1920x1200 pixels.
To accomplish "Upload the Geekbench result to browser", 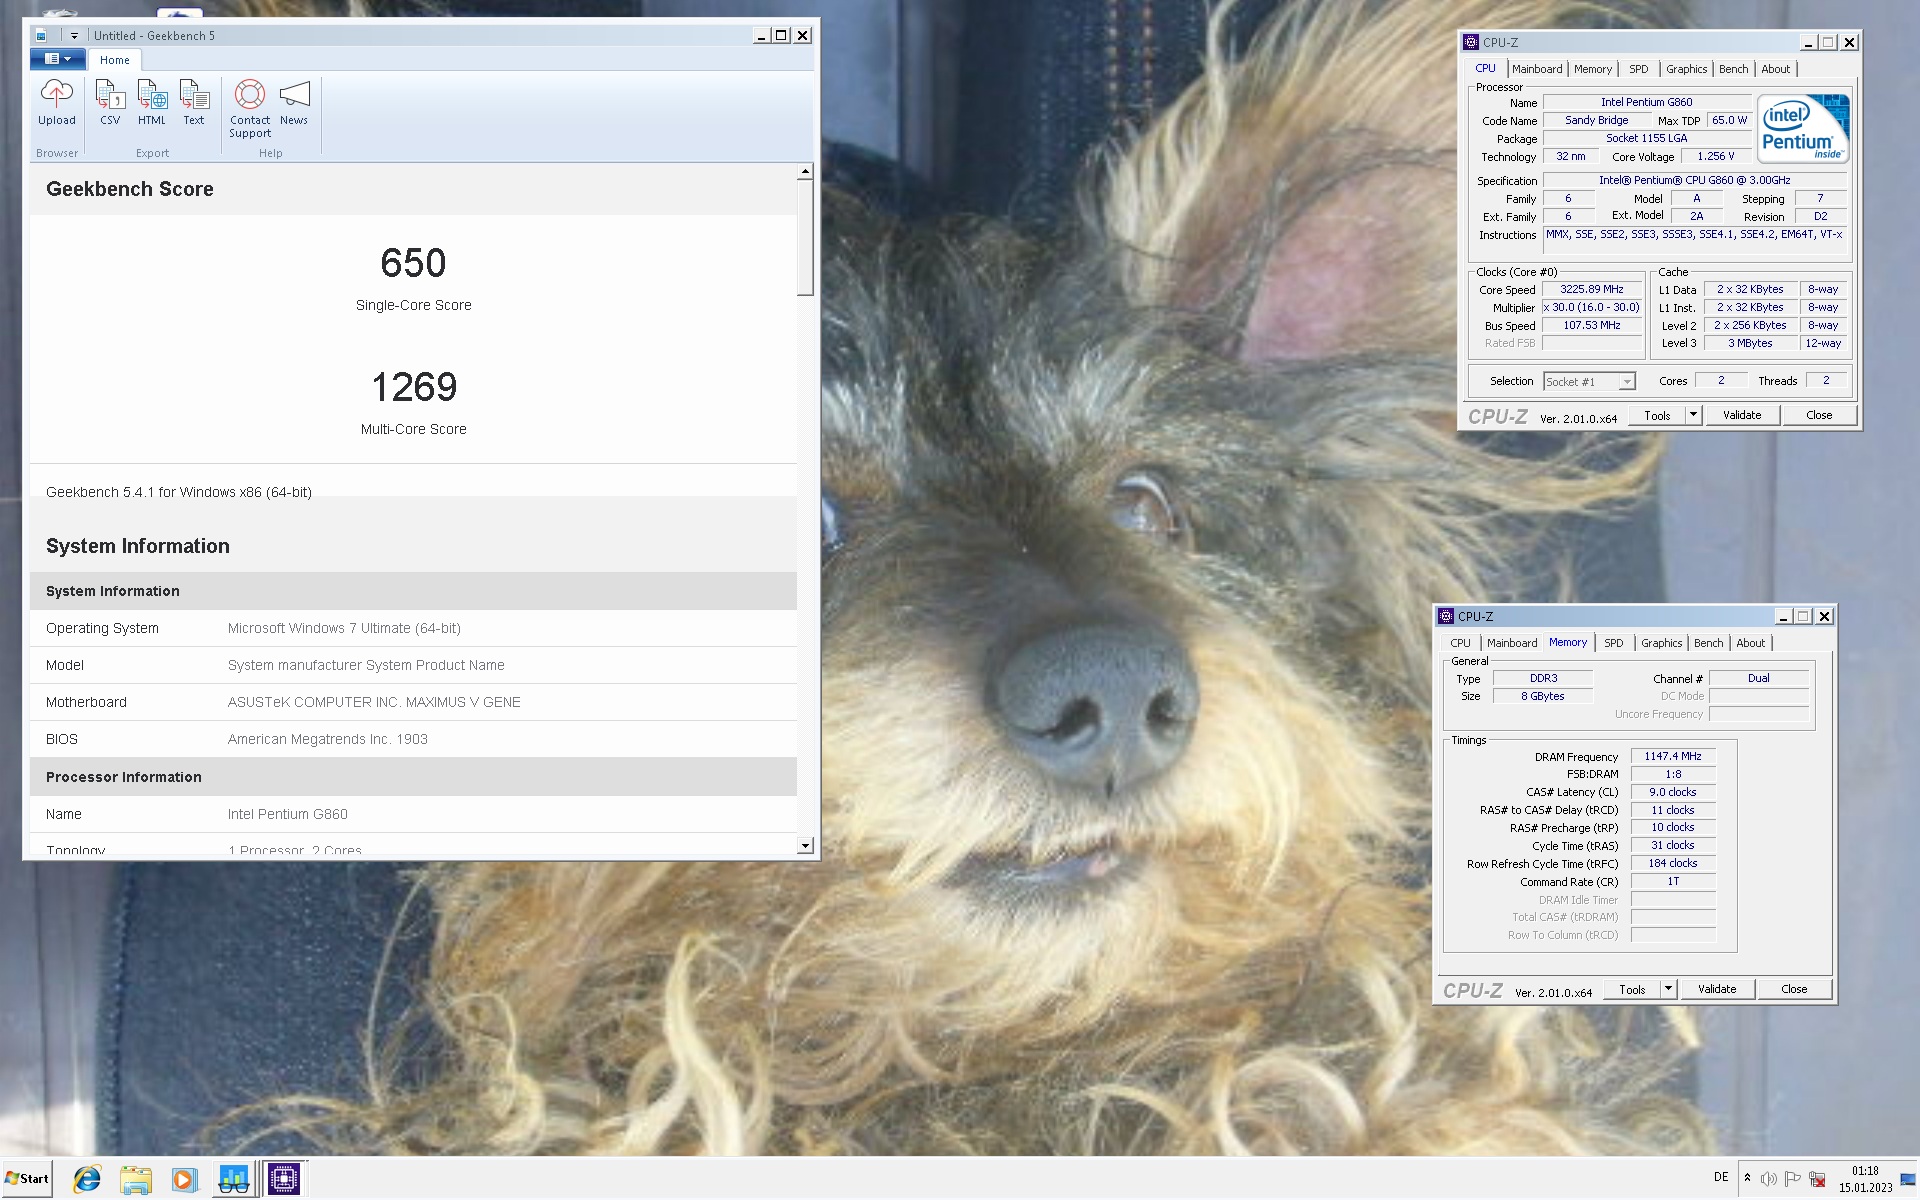I will coord(57,103).
